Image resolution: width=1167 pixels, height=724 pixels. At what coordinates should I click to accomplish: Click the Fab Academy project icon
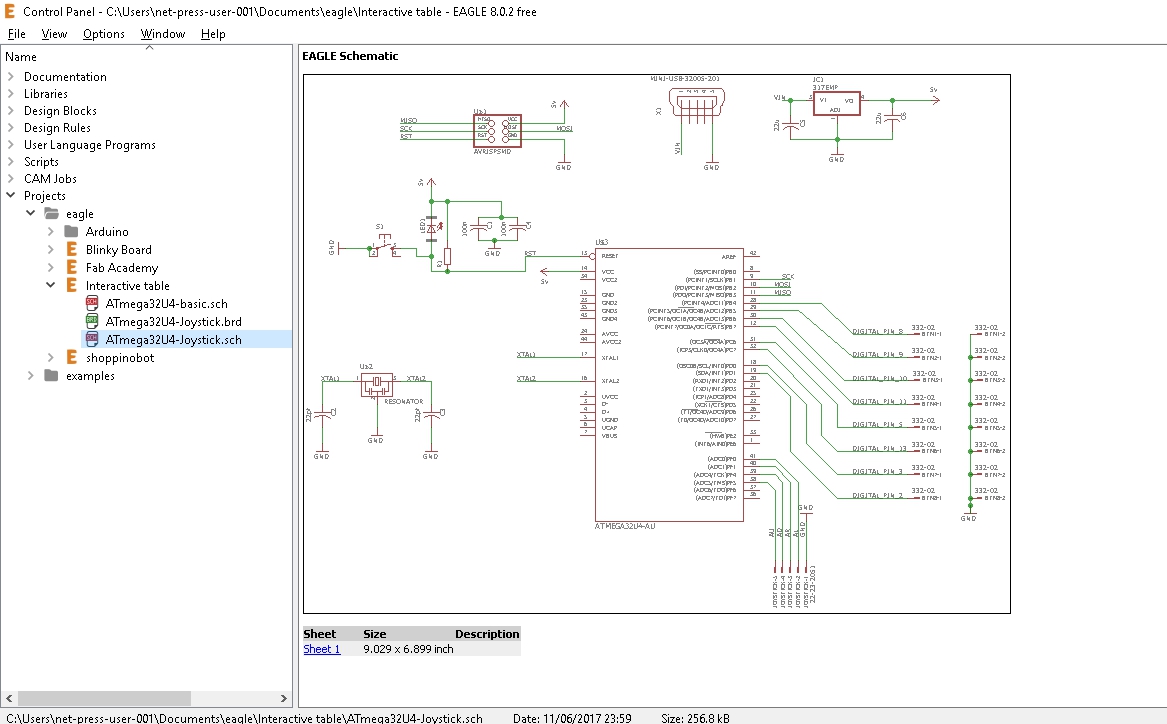71,268
